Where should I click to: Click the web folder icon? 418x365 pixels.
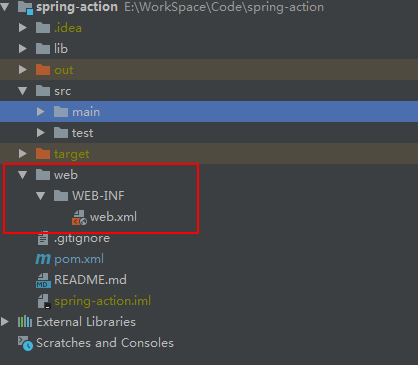(43, 175)
